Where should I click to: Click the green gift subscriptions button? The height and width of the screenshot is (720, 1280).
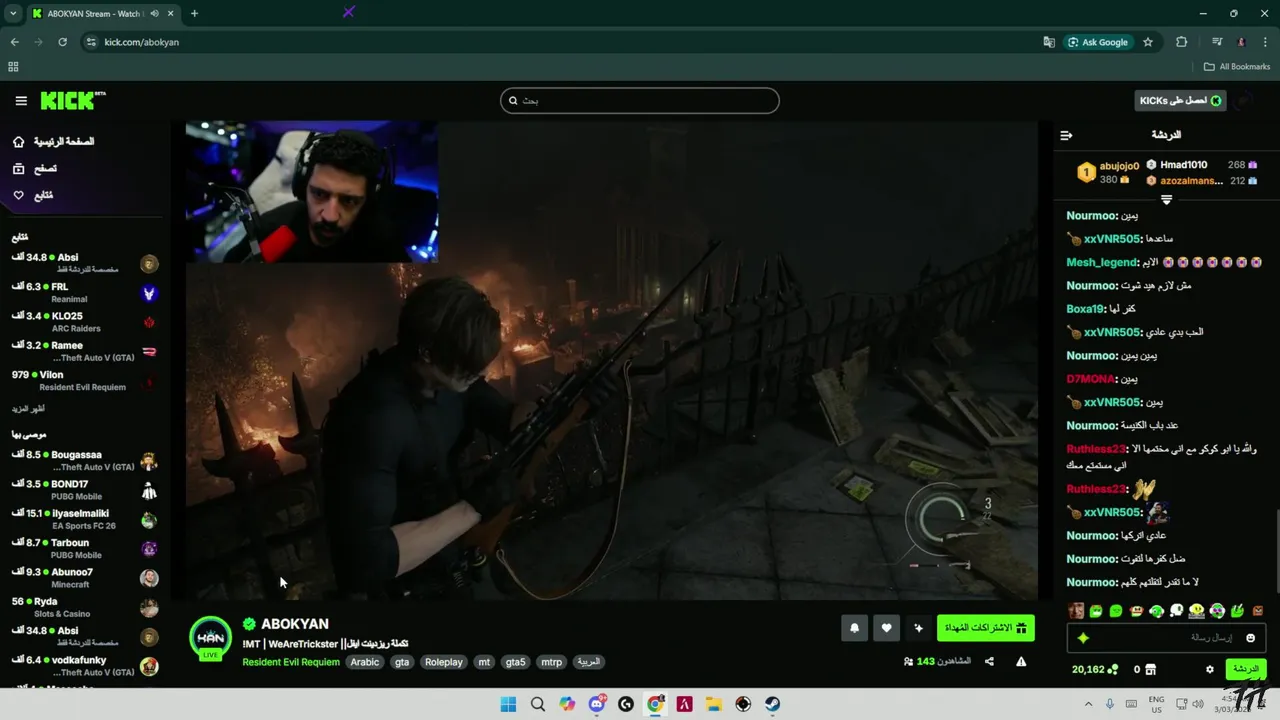[986, 628]
